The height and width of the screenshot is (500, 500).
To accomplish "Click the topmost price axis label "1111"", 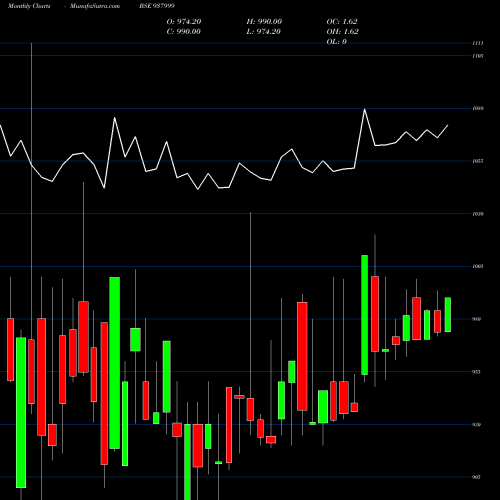I will [x=478, y=43].
